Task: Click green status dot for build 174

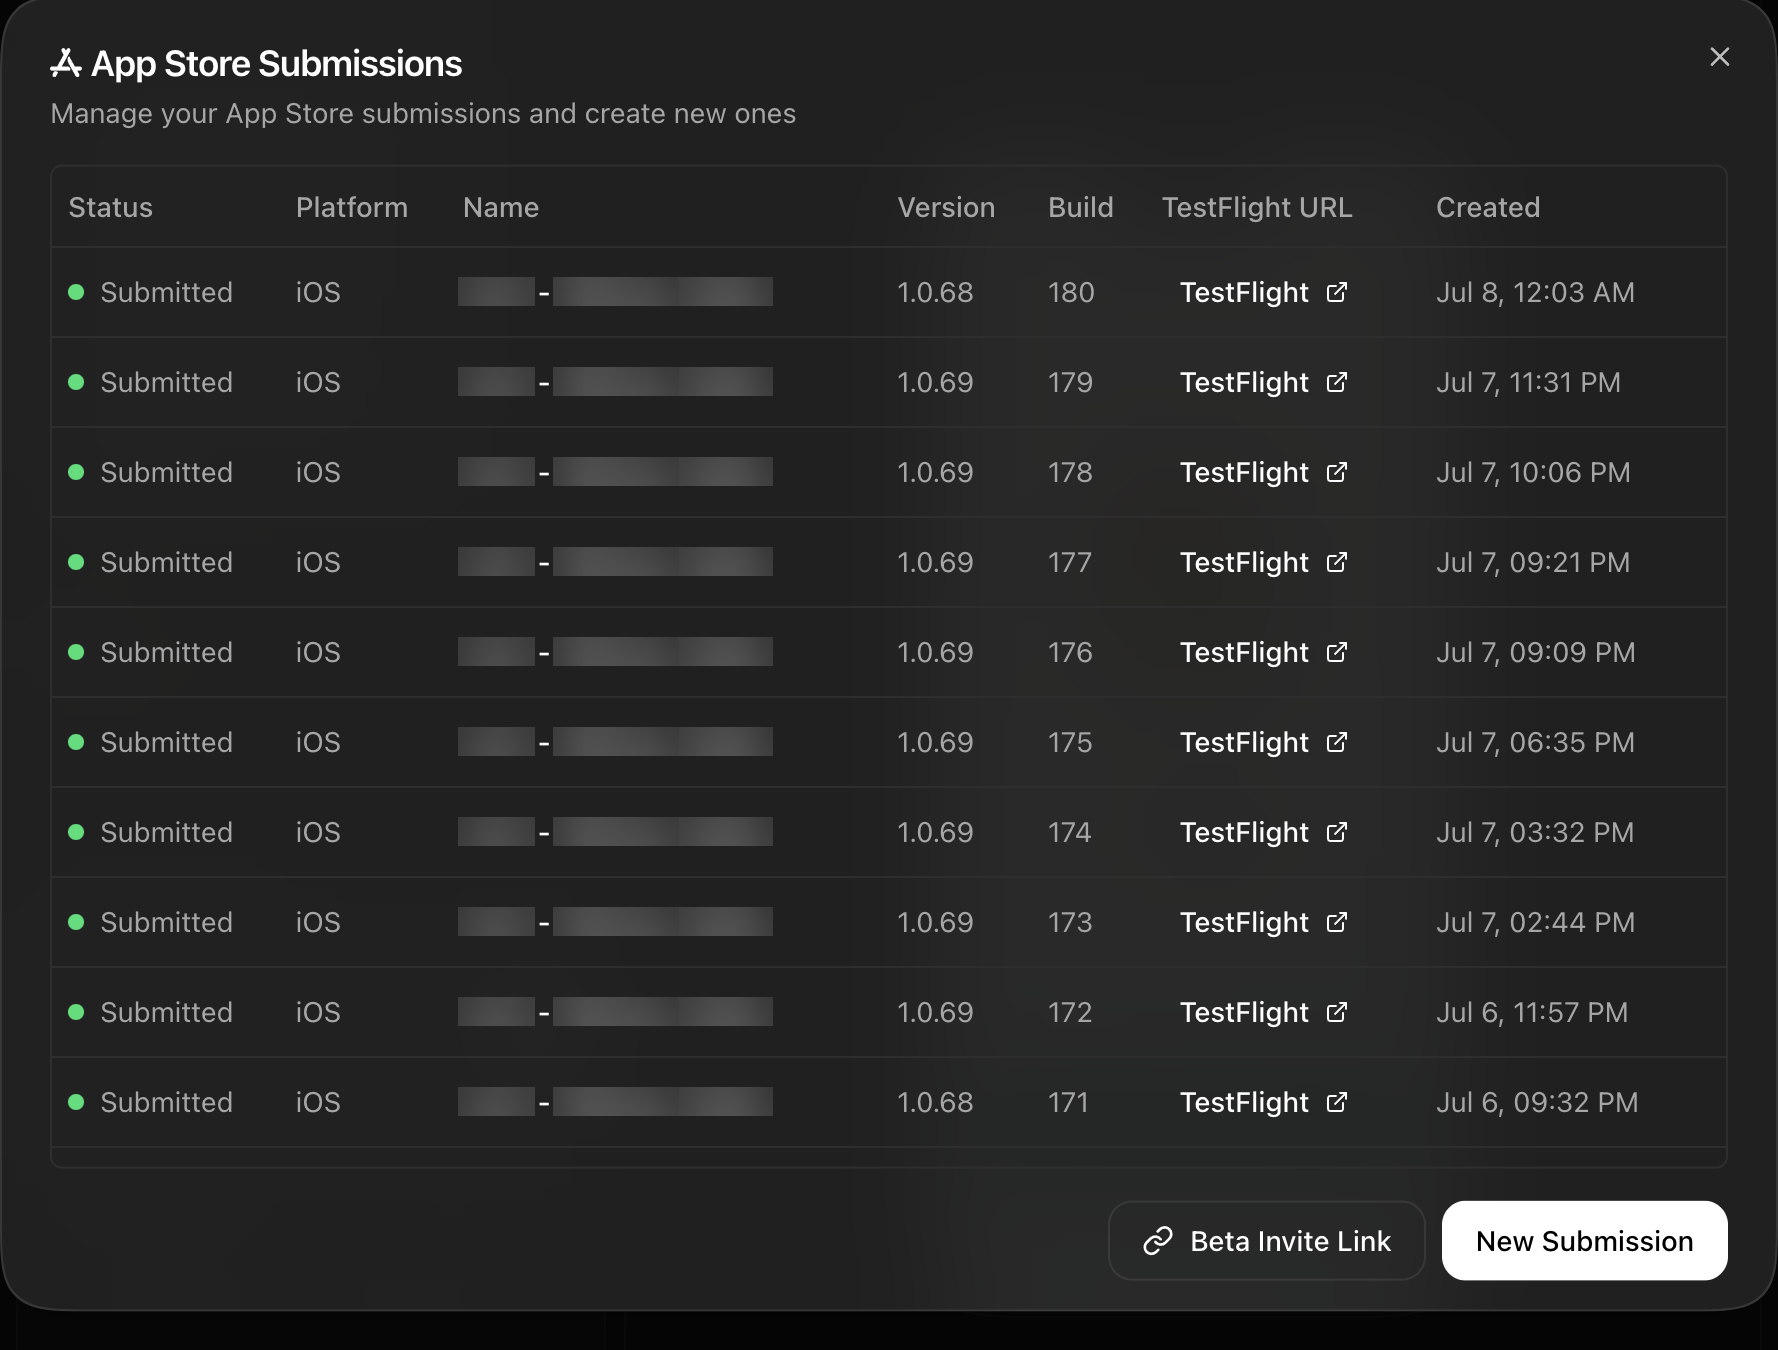Action: point(76,832)
